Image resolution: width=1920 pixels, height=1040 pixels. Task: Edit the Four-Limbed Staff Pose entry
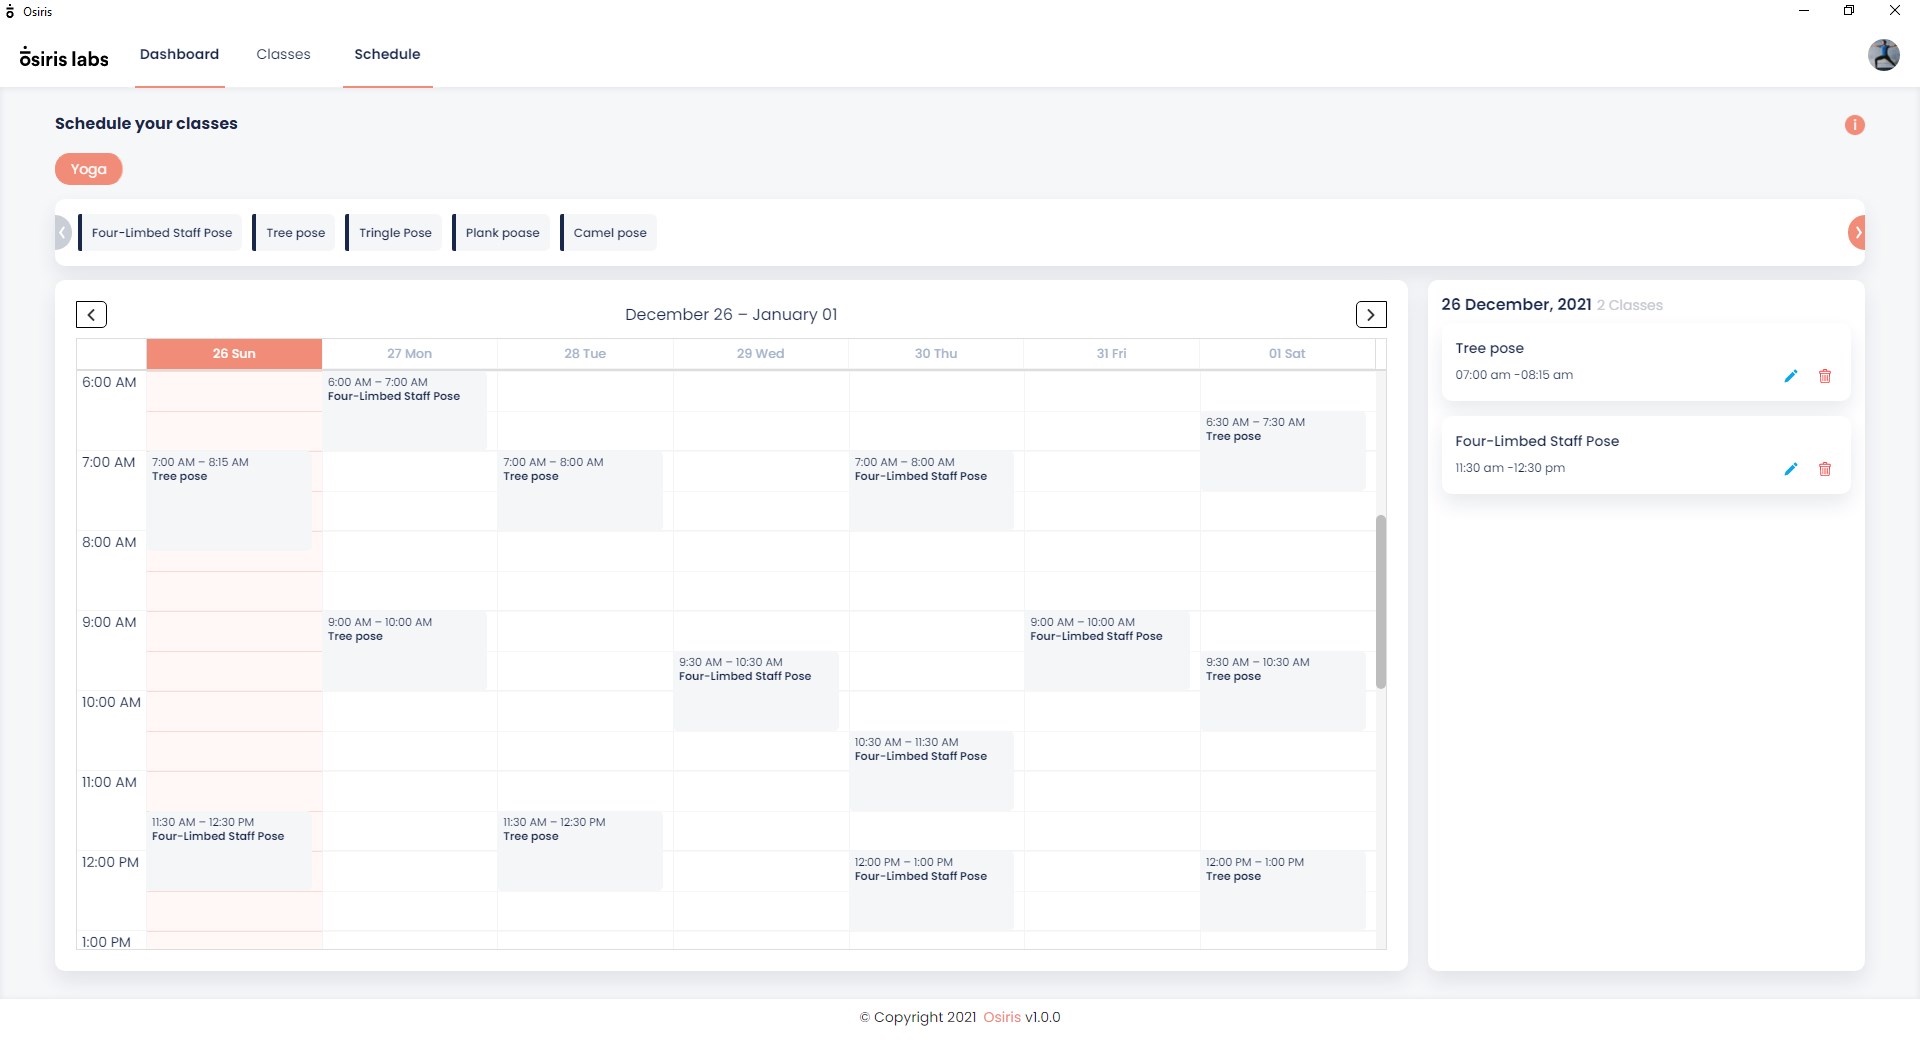pos(1790,469)
